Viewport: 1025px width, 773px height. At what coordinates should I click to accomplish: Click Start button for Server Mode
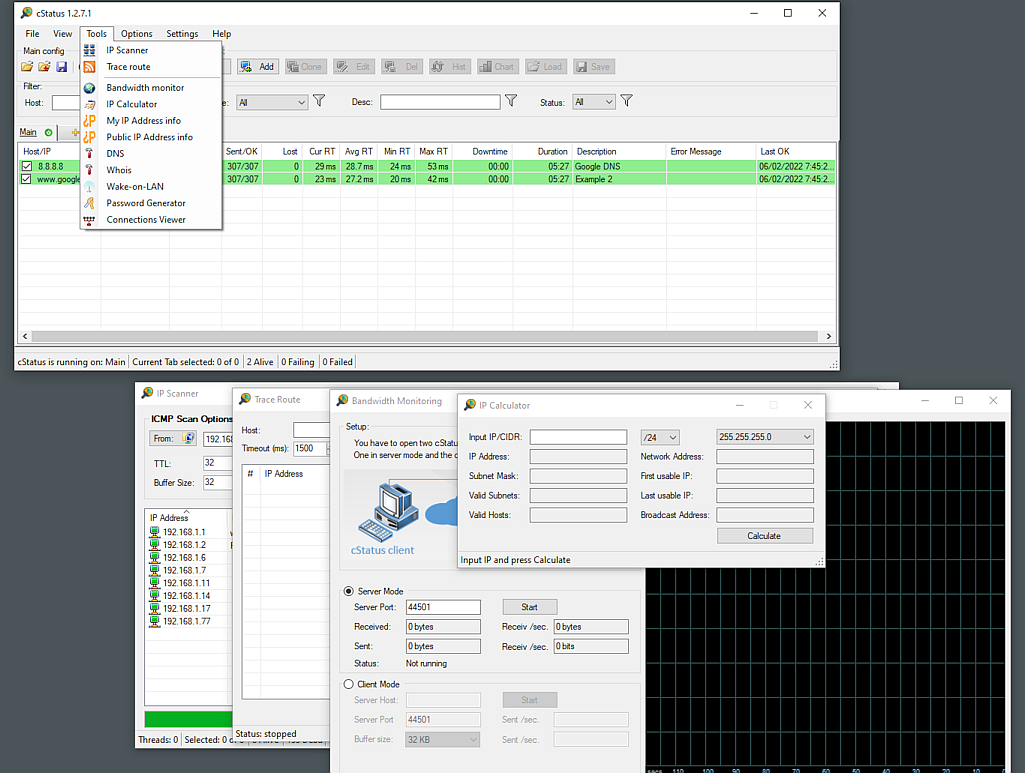point(529,607)
